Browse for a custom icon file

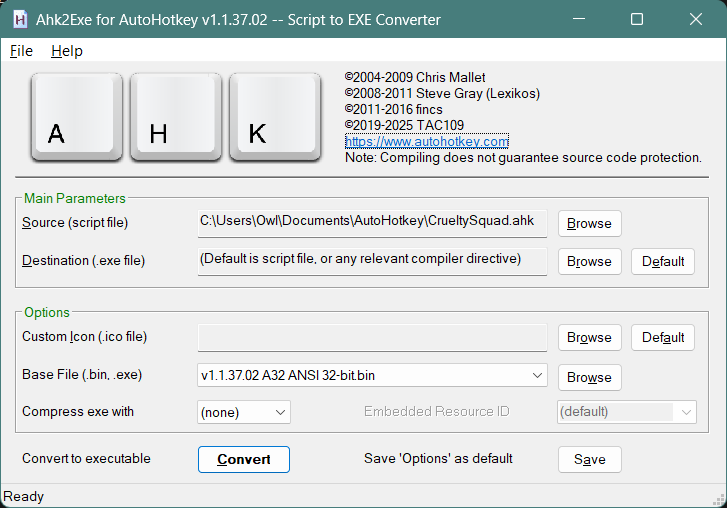pyautogui.click(x=589, y=337)
